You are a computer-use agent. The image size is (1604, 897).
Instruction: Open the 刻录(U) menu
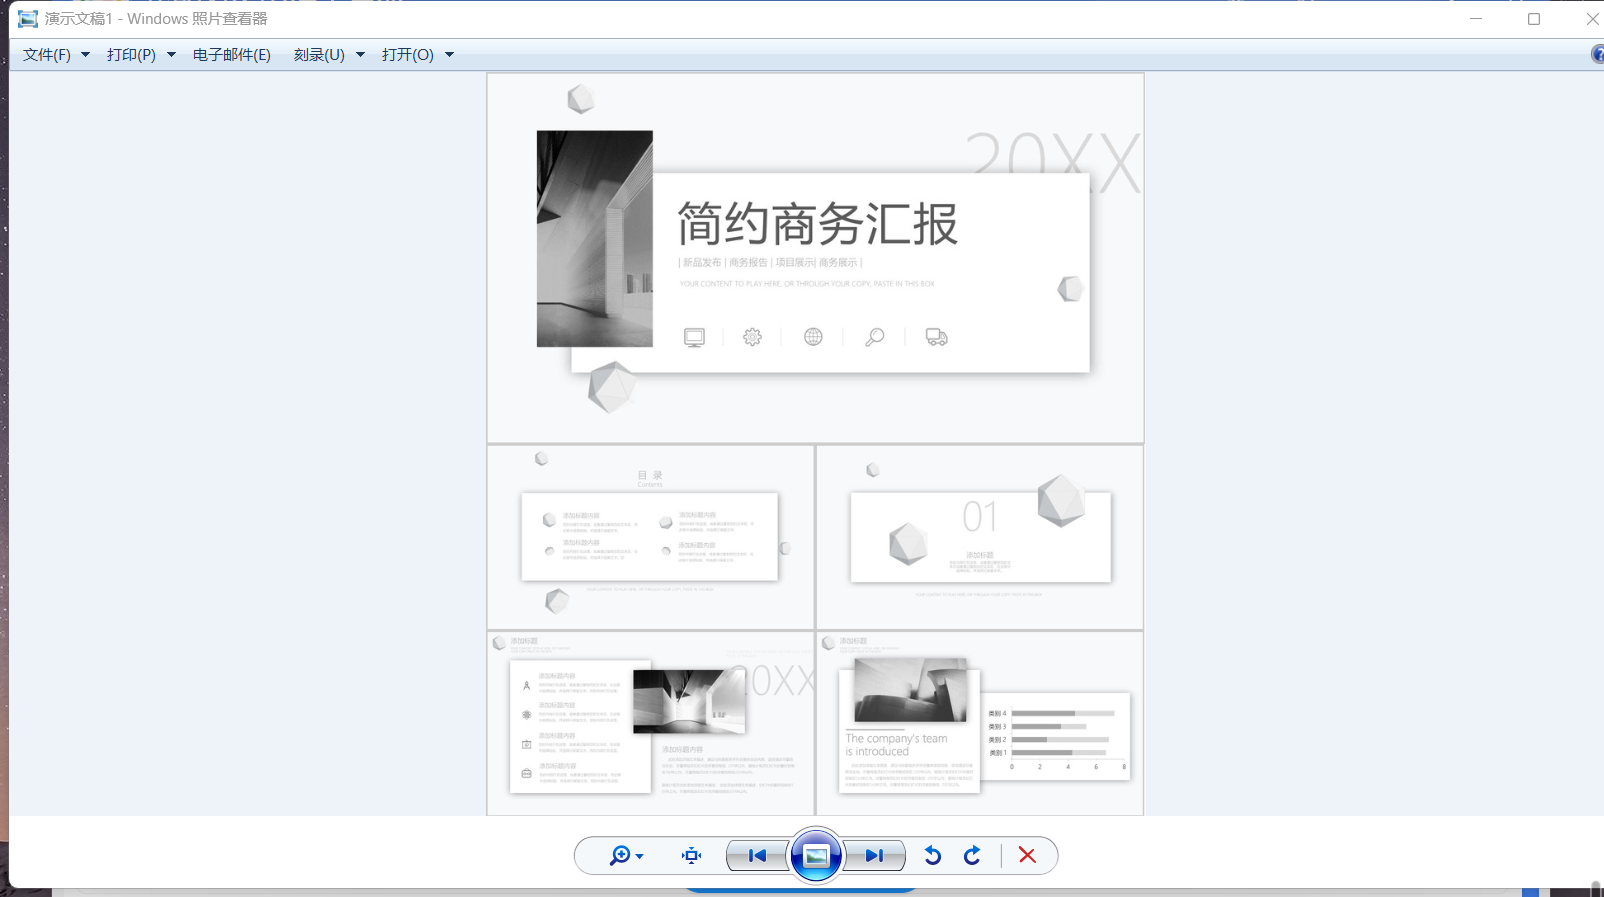[x=319, y=55]
